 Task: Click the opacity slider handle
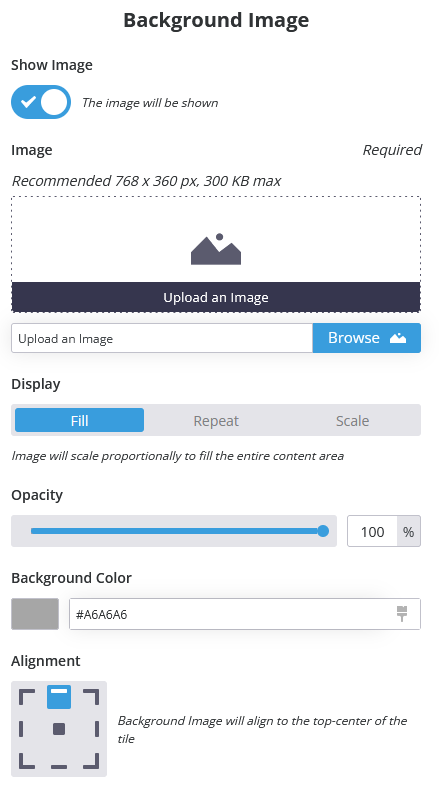pyautogui.click(x=323, y=531)
